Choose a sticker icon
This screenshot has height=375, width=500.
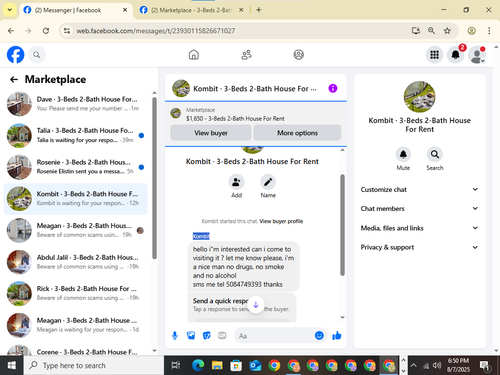[x=207, y=336]
